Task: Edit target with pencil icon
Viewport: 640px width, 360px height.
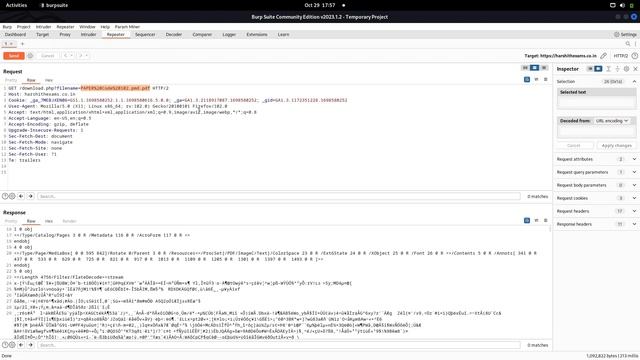Action: pos(603,56)
